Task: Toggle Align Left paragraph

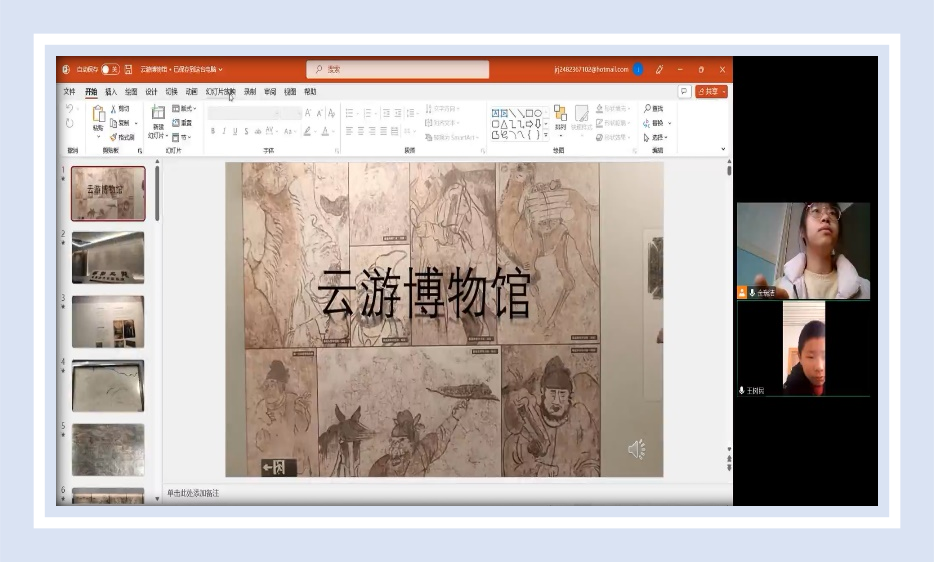Action: point(349,131)
